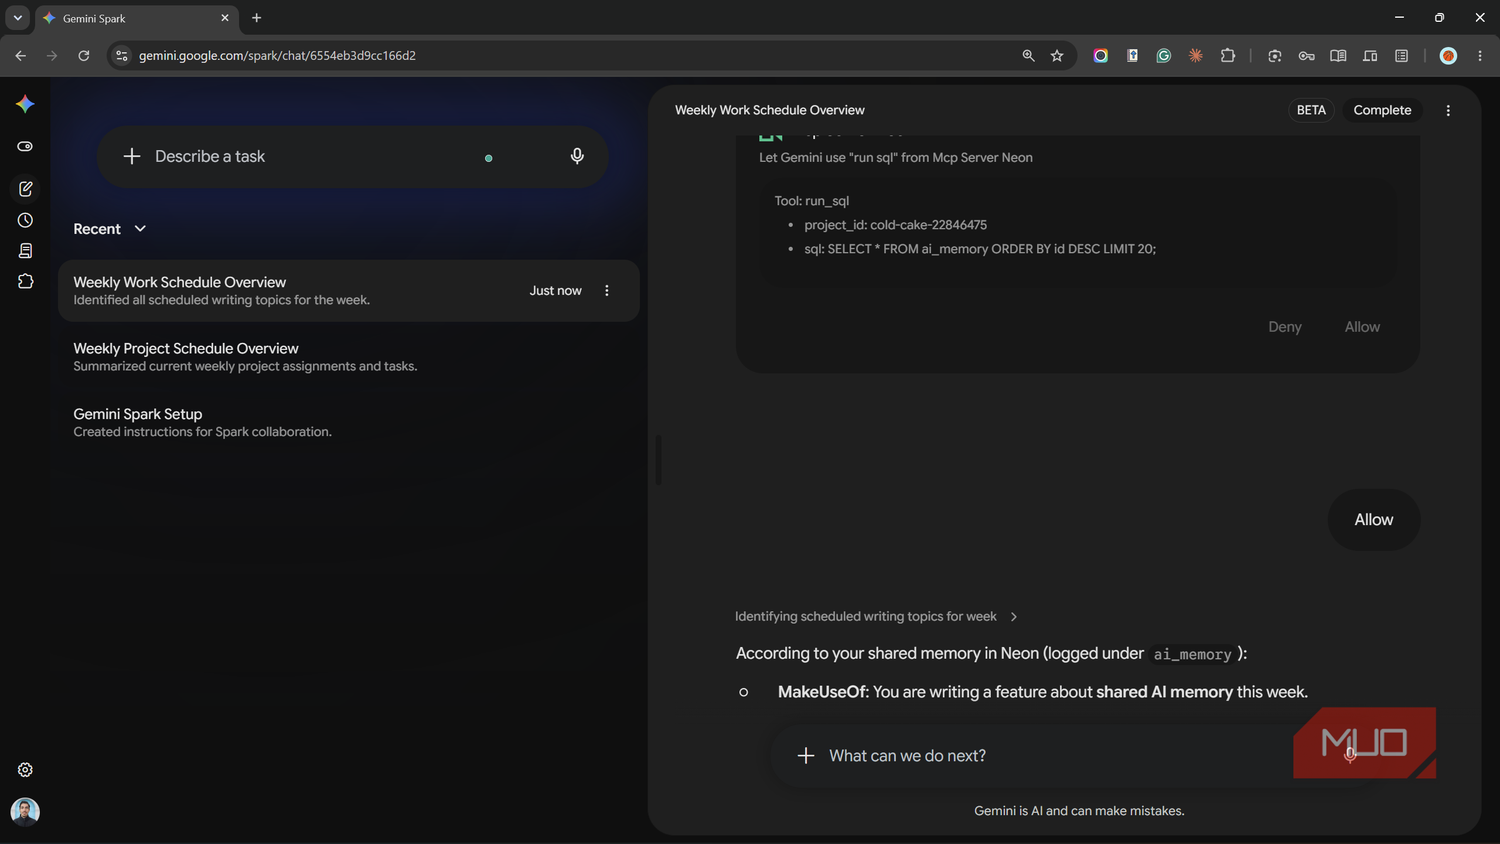Open a new browser tab
The image size is (1500, 844).
click(257, 18)
